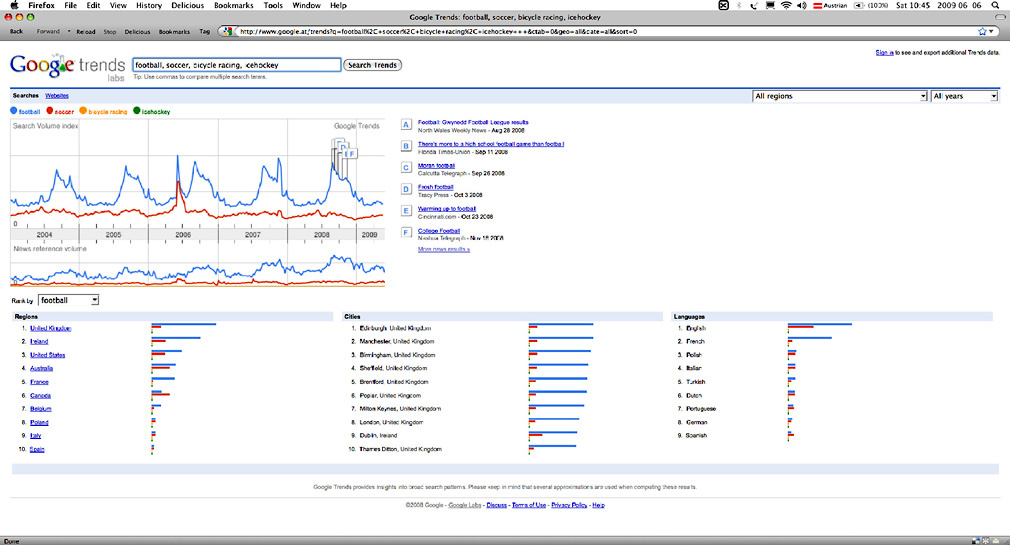Click news marker icon A
This screenshot has height=545, width=1010.
pos(406,125)
